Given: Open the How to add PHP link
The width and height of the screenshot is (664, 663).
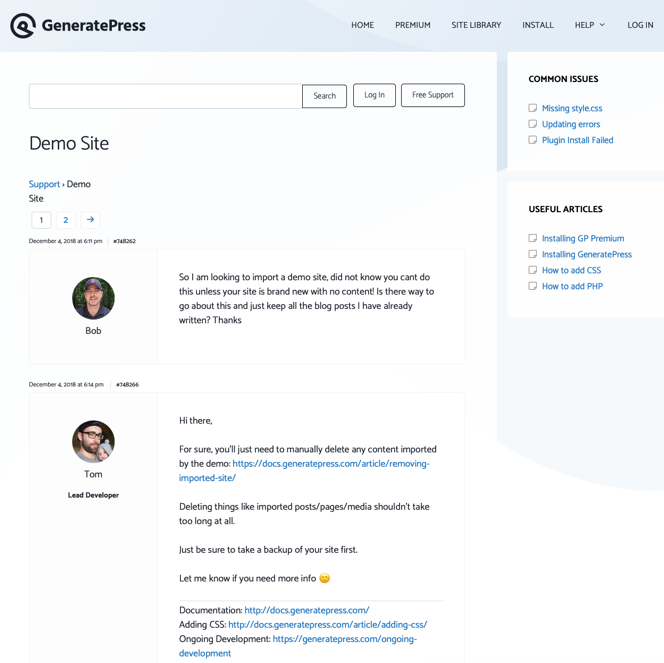Looking at the screenshot, I should pos(573,286).
